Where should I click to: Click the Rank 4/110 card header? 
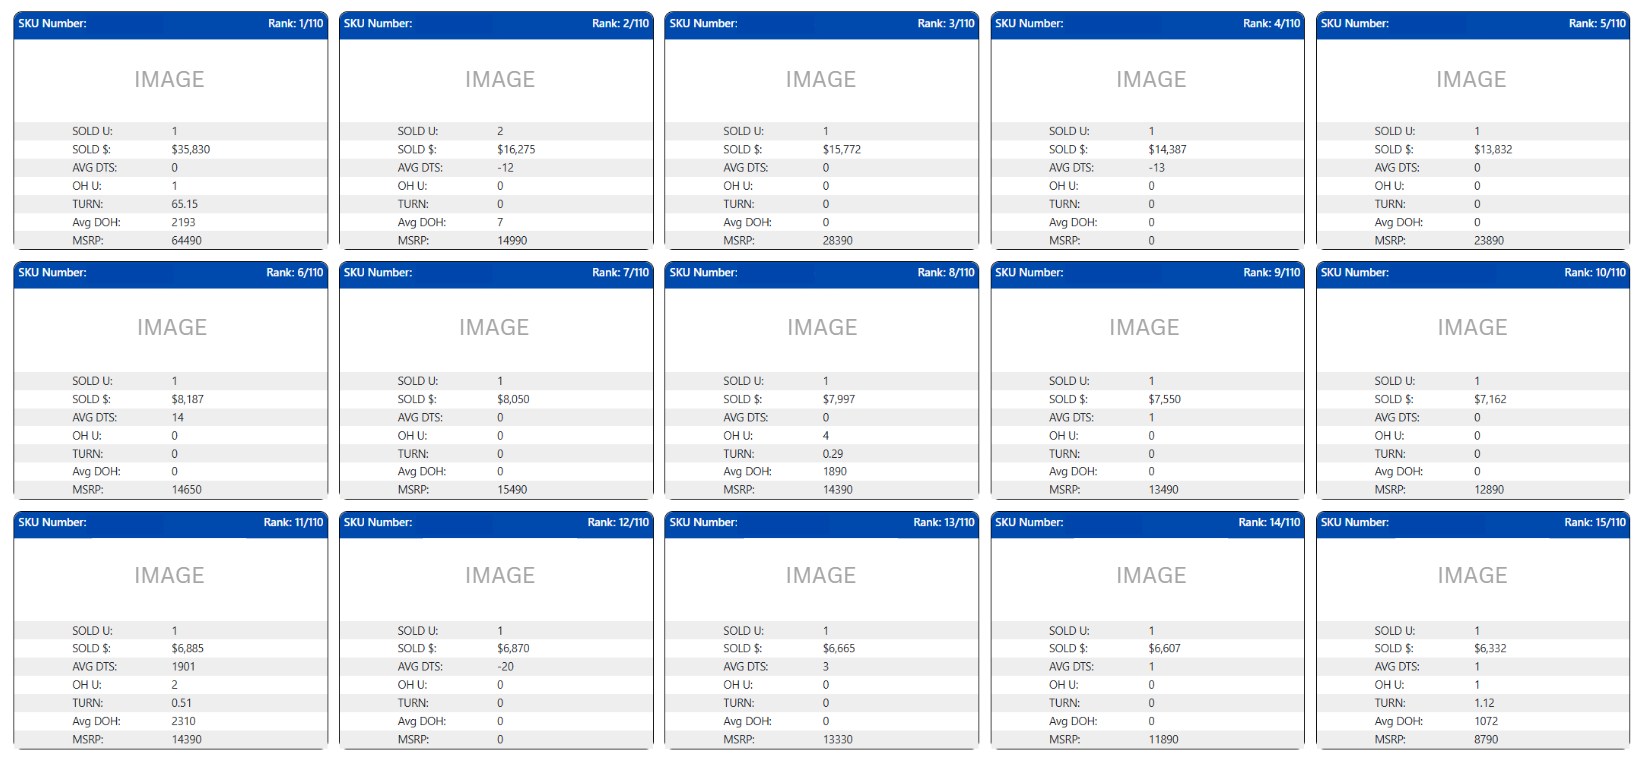1147,24
